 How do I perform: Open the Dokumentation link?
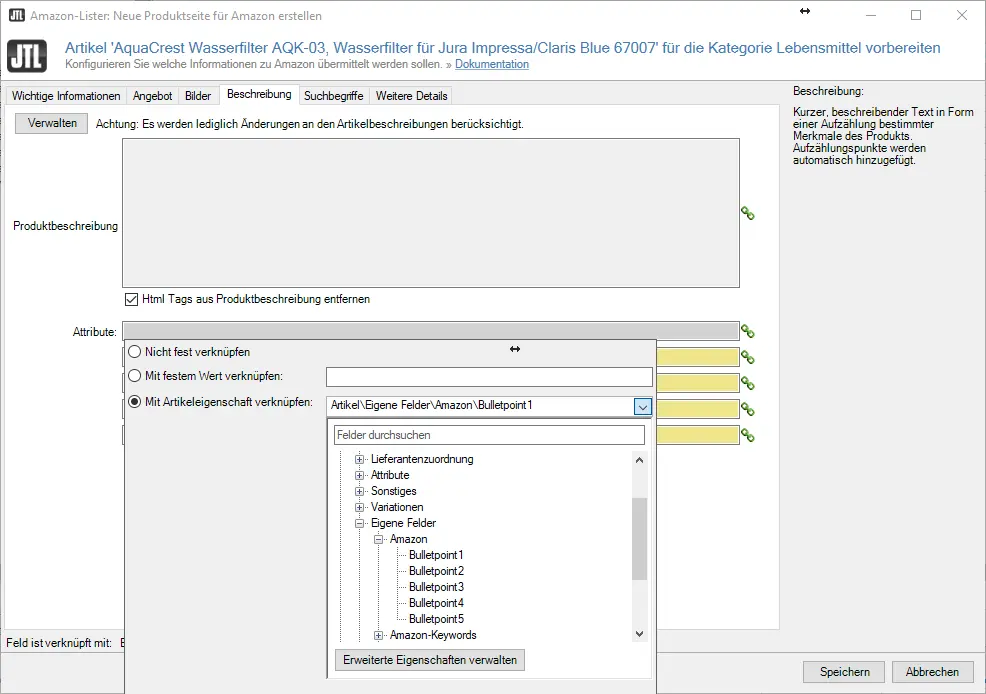point(492,64)
